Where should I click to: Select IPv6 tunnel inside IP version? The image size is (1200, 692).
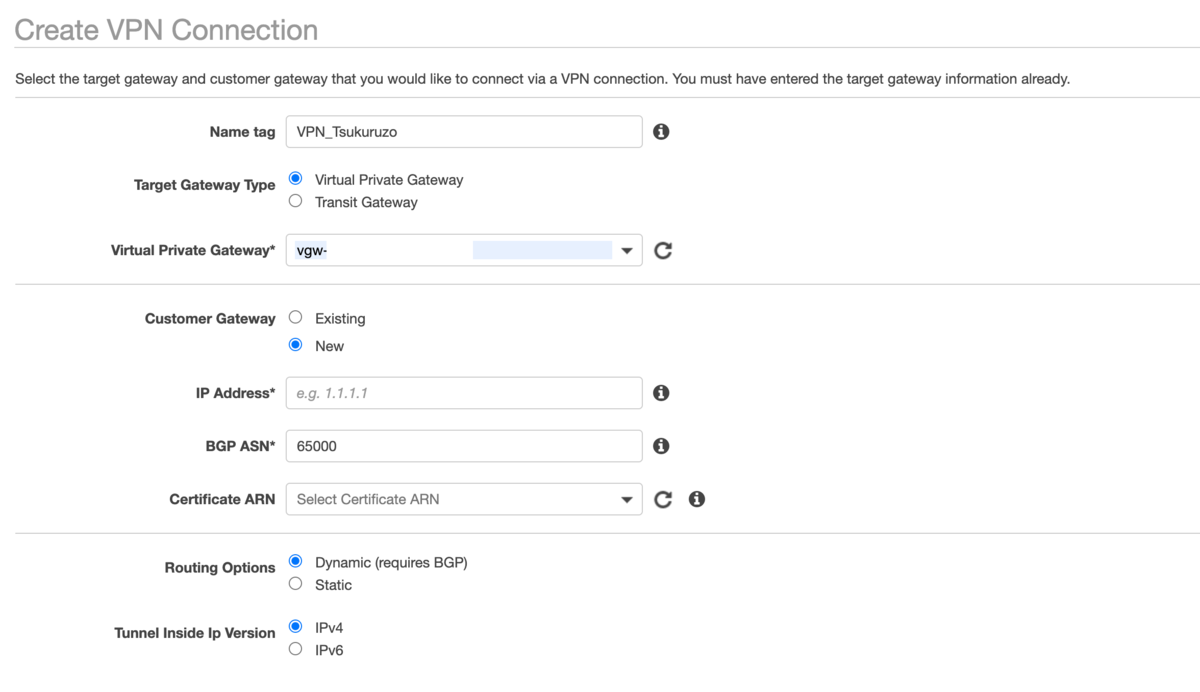click(x=295, y=649)
